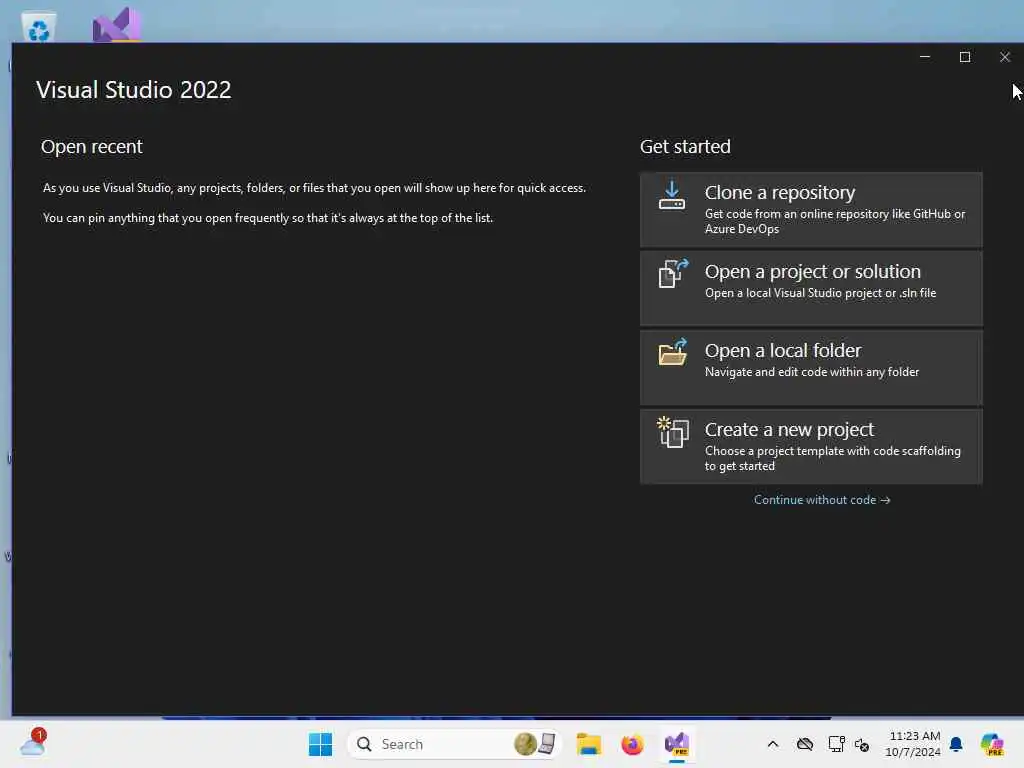Choose Open a local folder title
The image size is (1024, 768).
tap(782, 351)
